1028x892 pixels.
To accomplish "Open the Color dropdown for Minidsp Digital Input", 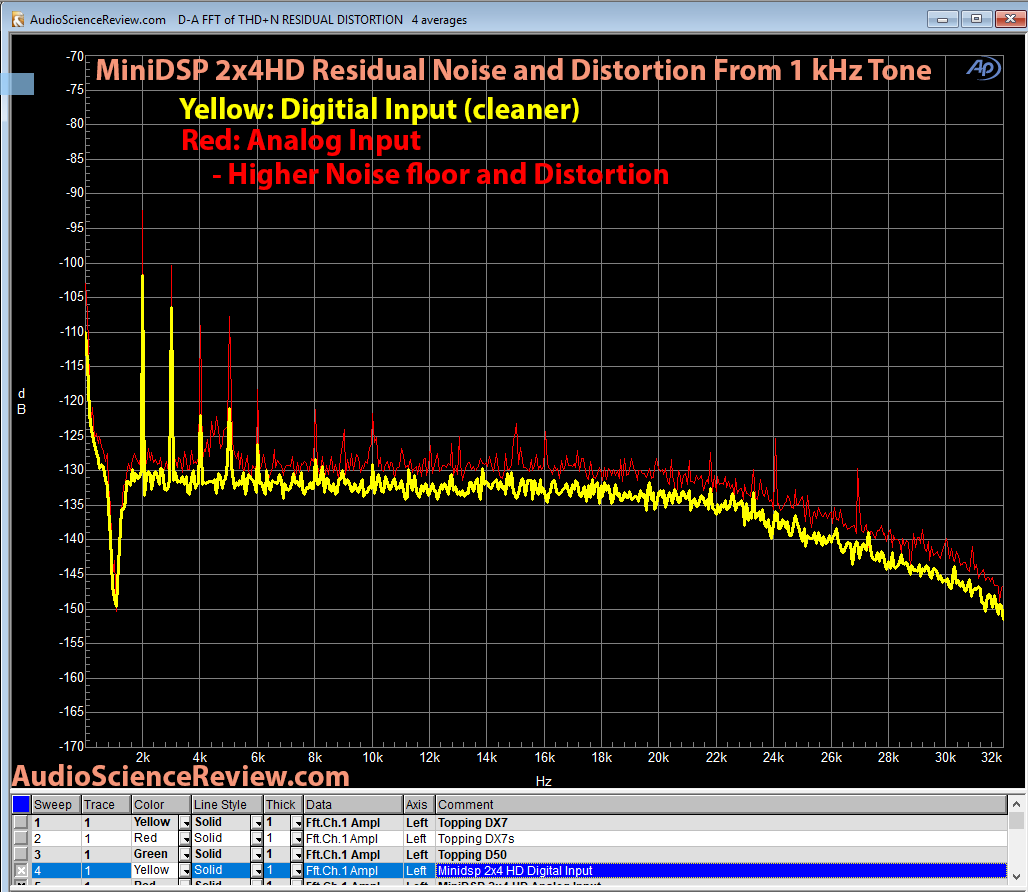I will (186, 870).
